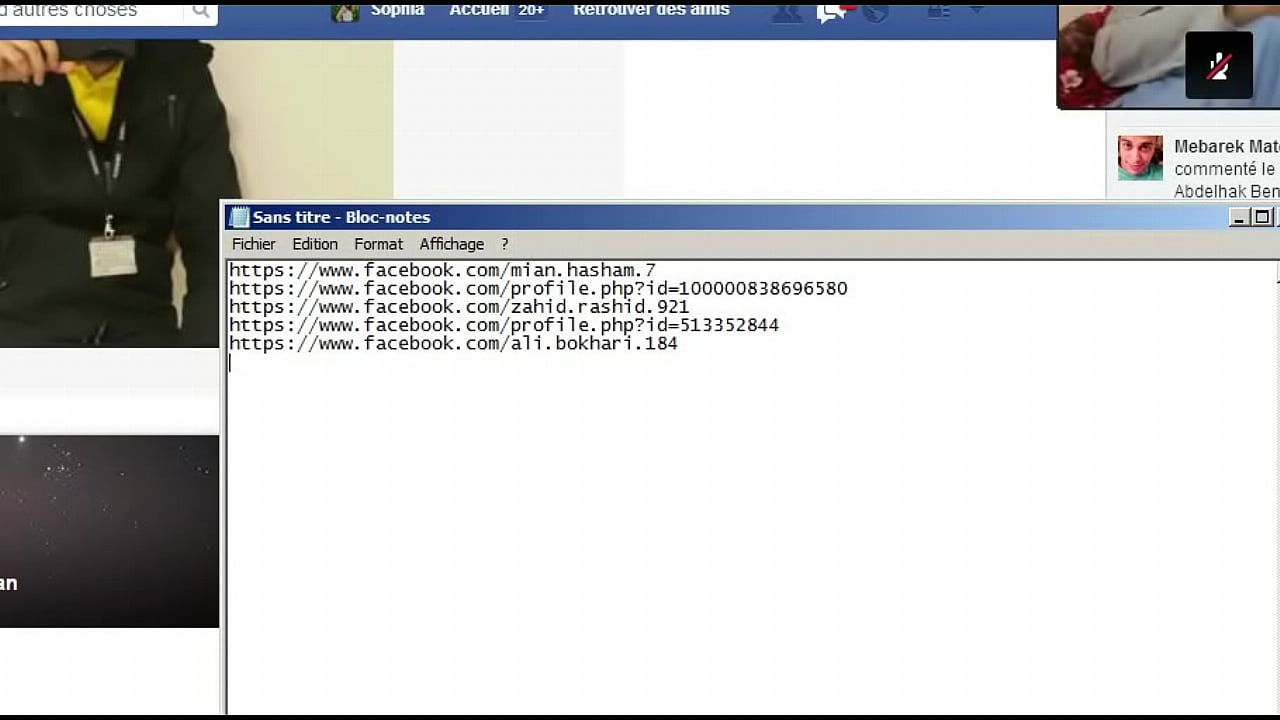This screenshot has width=1280, height=720.
Task: Click the Facebook search magnifier icon
Action: coord(201,11)
